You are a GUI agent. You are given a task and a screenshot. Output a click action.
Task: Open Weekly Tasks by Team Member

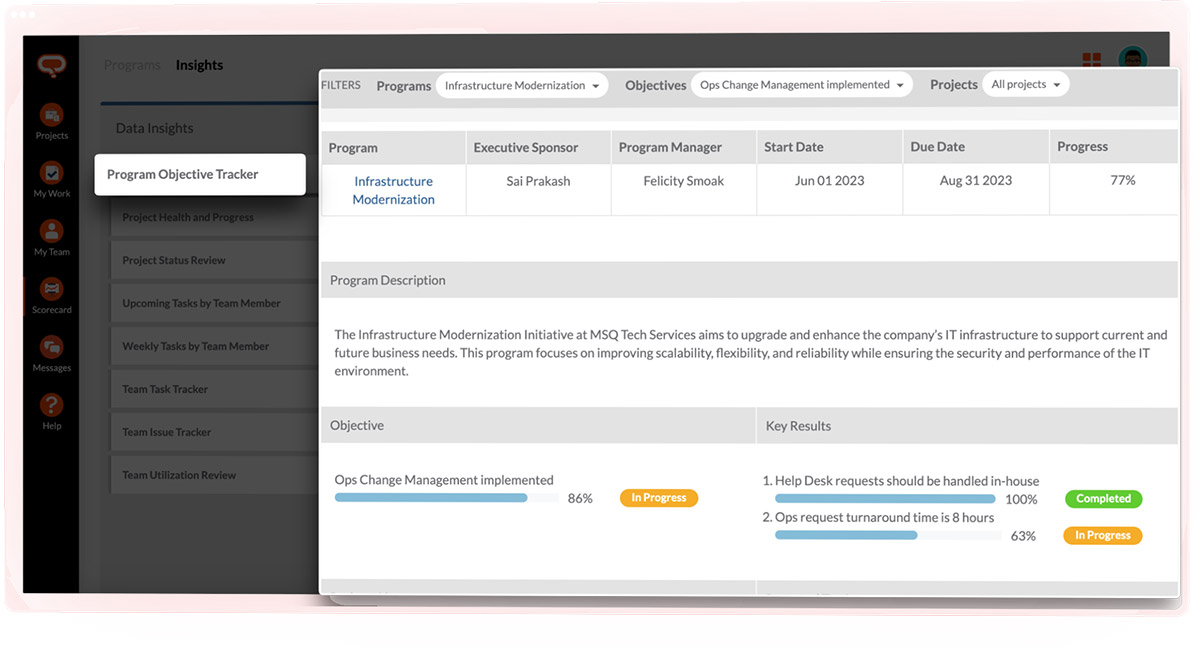pyautogui.click(x=214, y=346)
